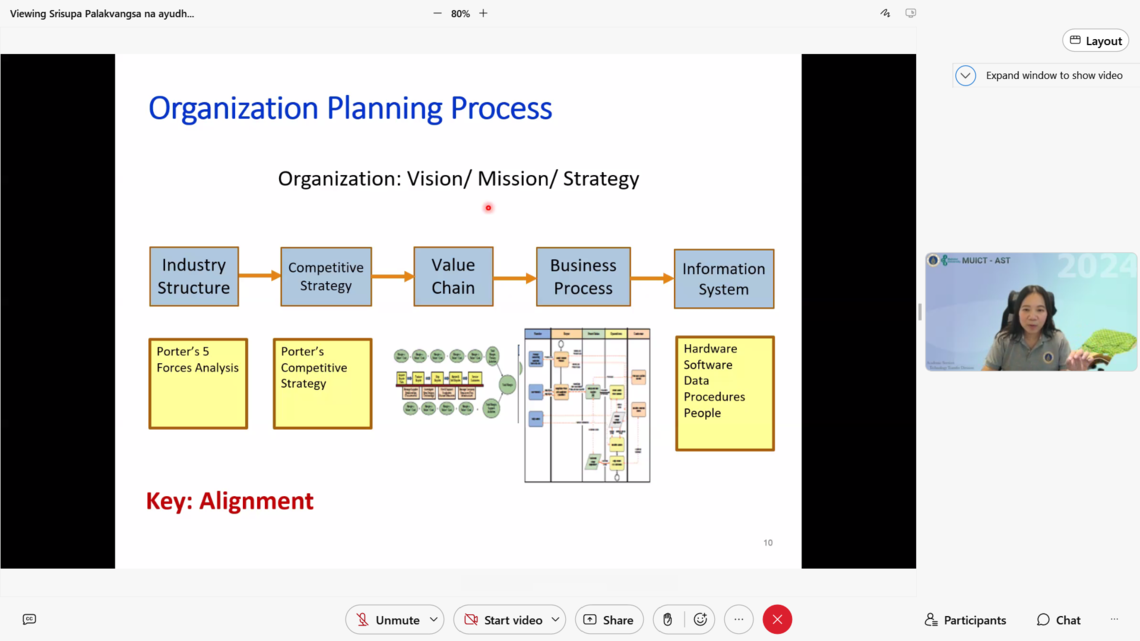Open the Layout menu
This screenshot has height=641, width=1140.
[x=1095, y=41]
